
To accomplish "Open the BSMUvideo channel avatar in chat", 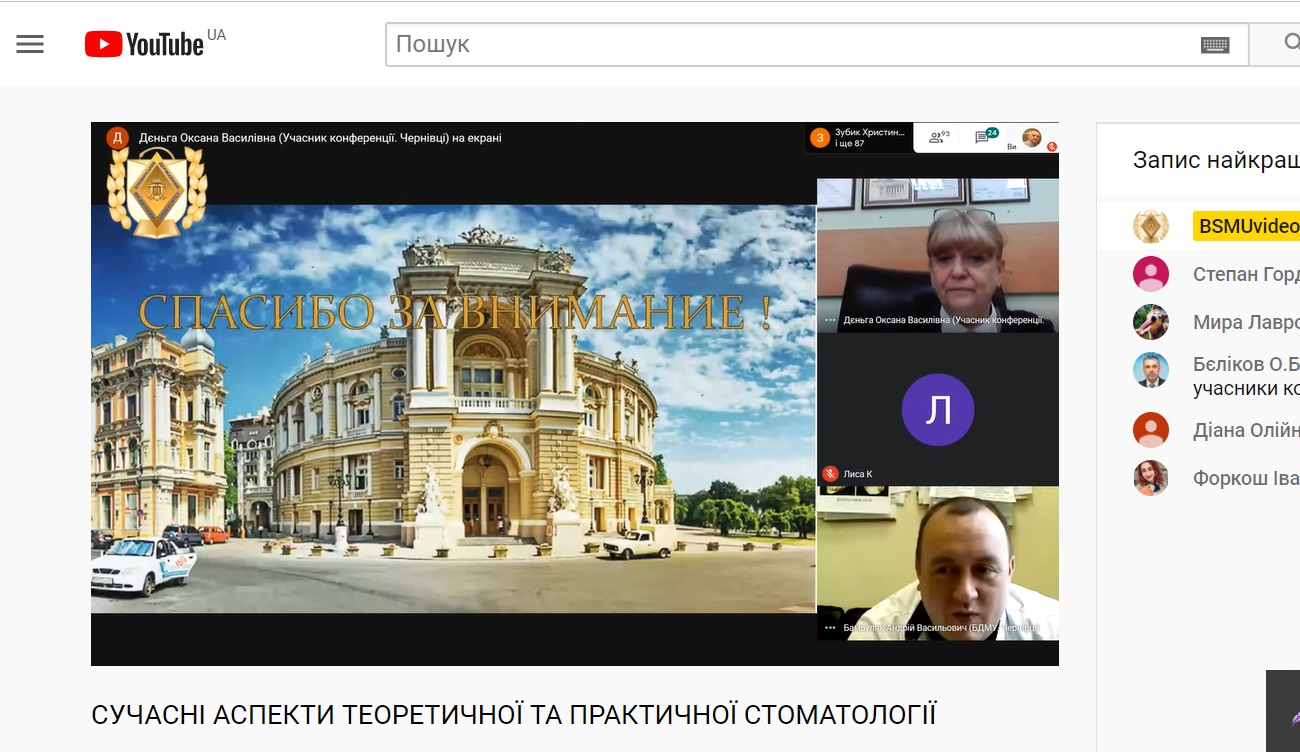I will coord(1151,226).
